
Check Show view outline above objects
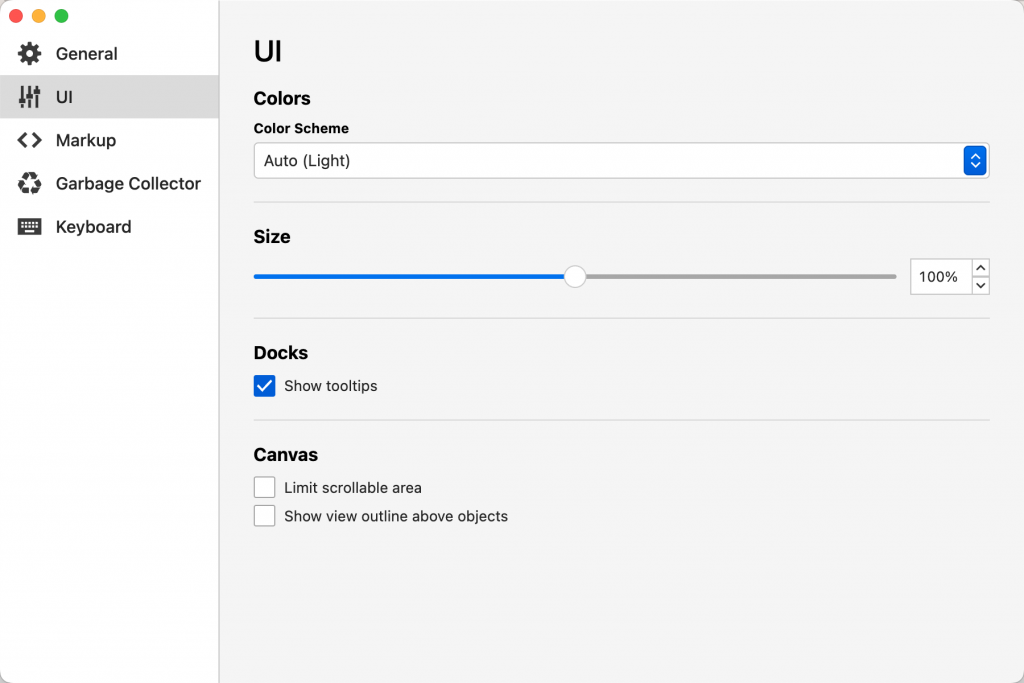point(265,516)
